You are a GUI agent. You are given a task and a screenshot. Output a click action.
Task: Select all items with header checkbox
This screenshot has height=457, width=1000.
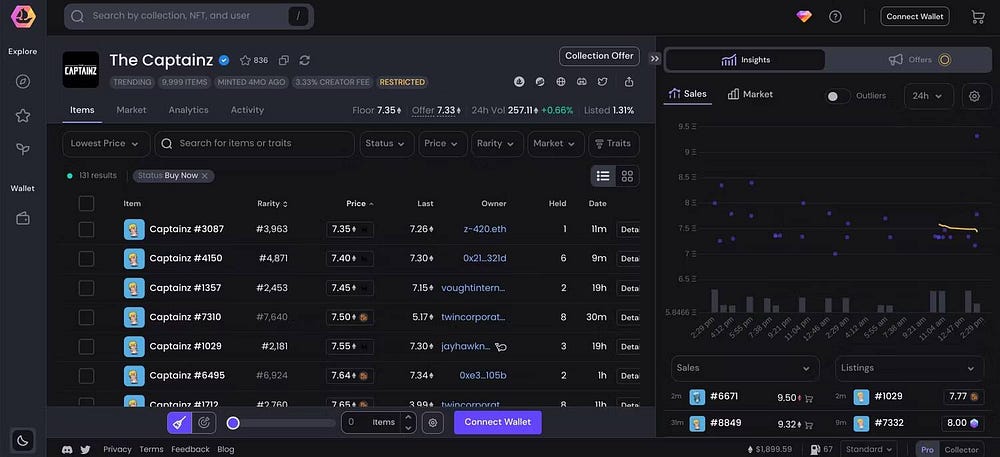(x=86, y=203)
